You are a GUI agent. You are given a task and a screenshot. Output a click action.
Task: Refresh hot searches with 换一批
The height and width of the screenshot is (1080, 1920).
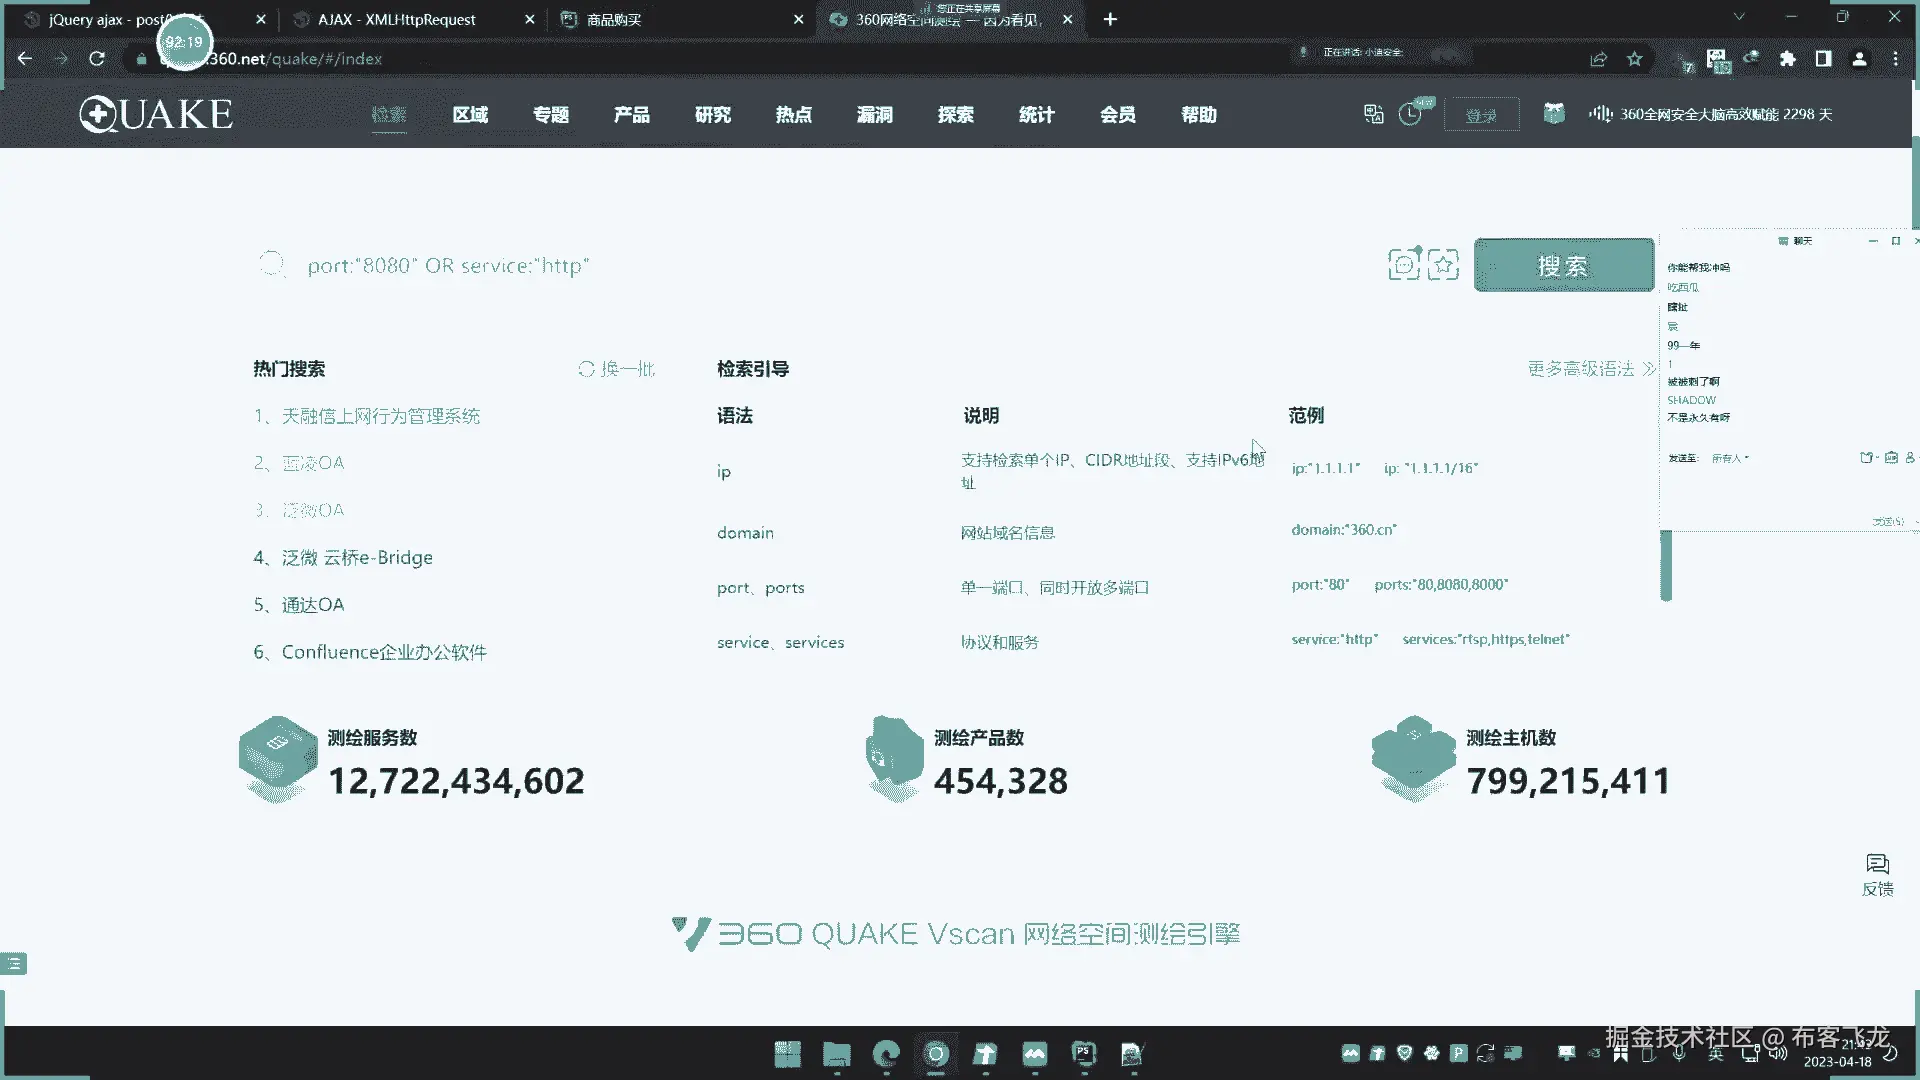click(x=616, y=369)
